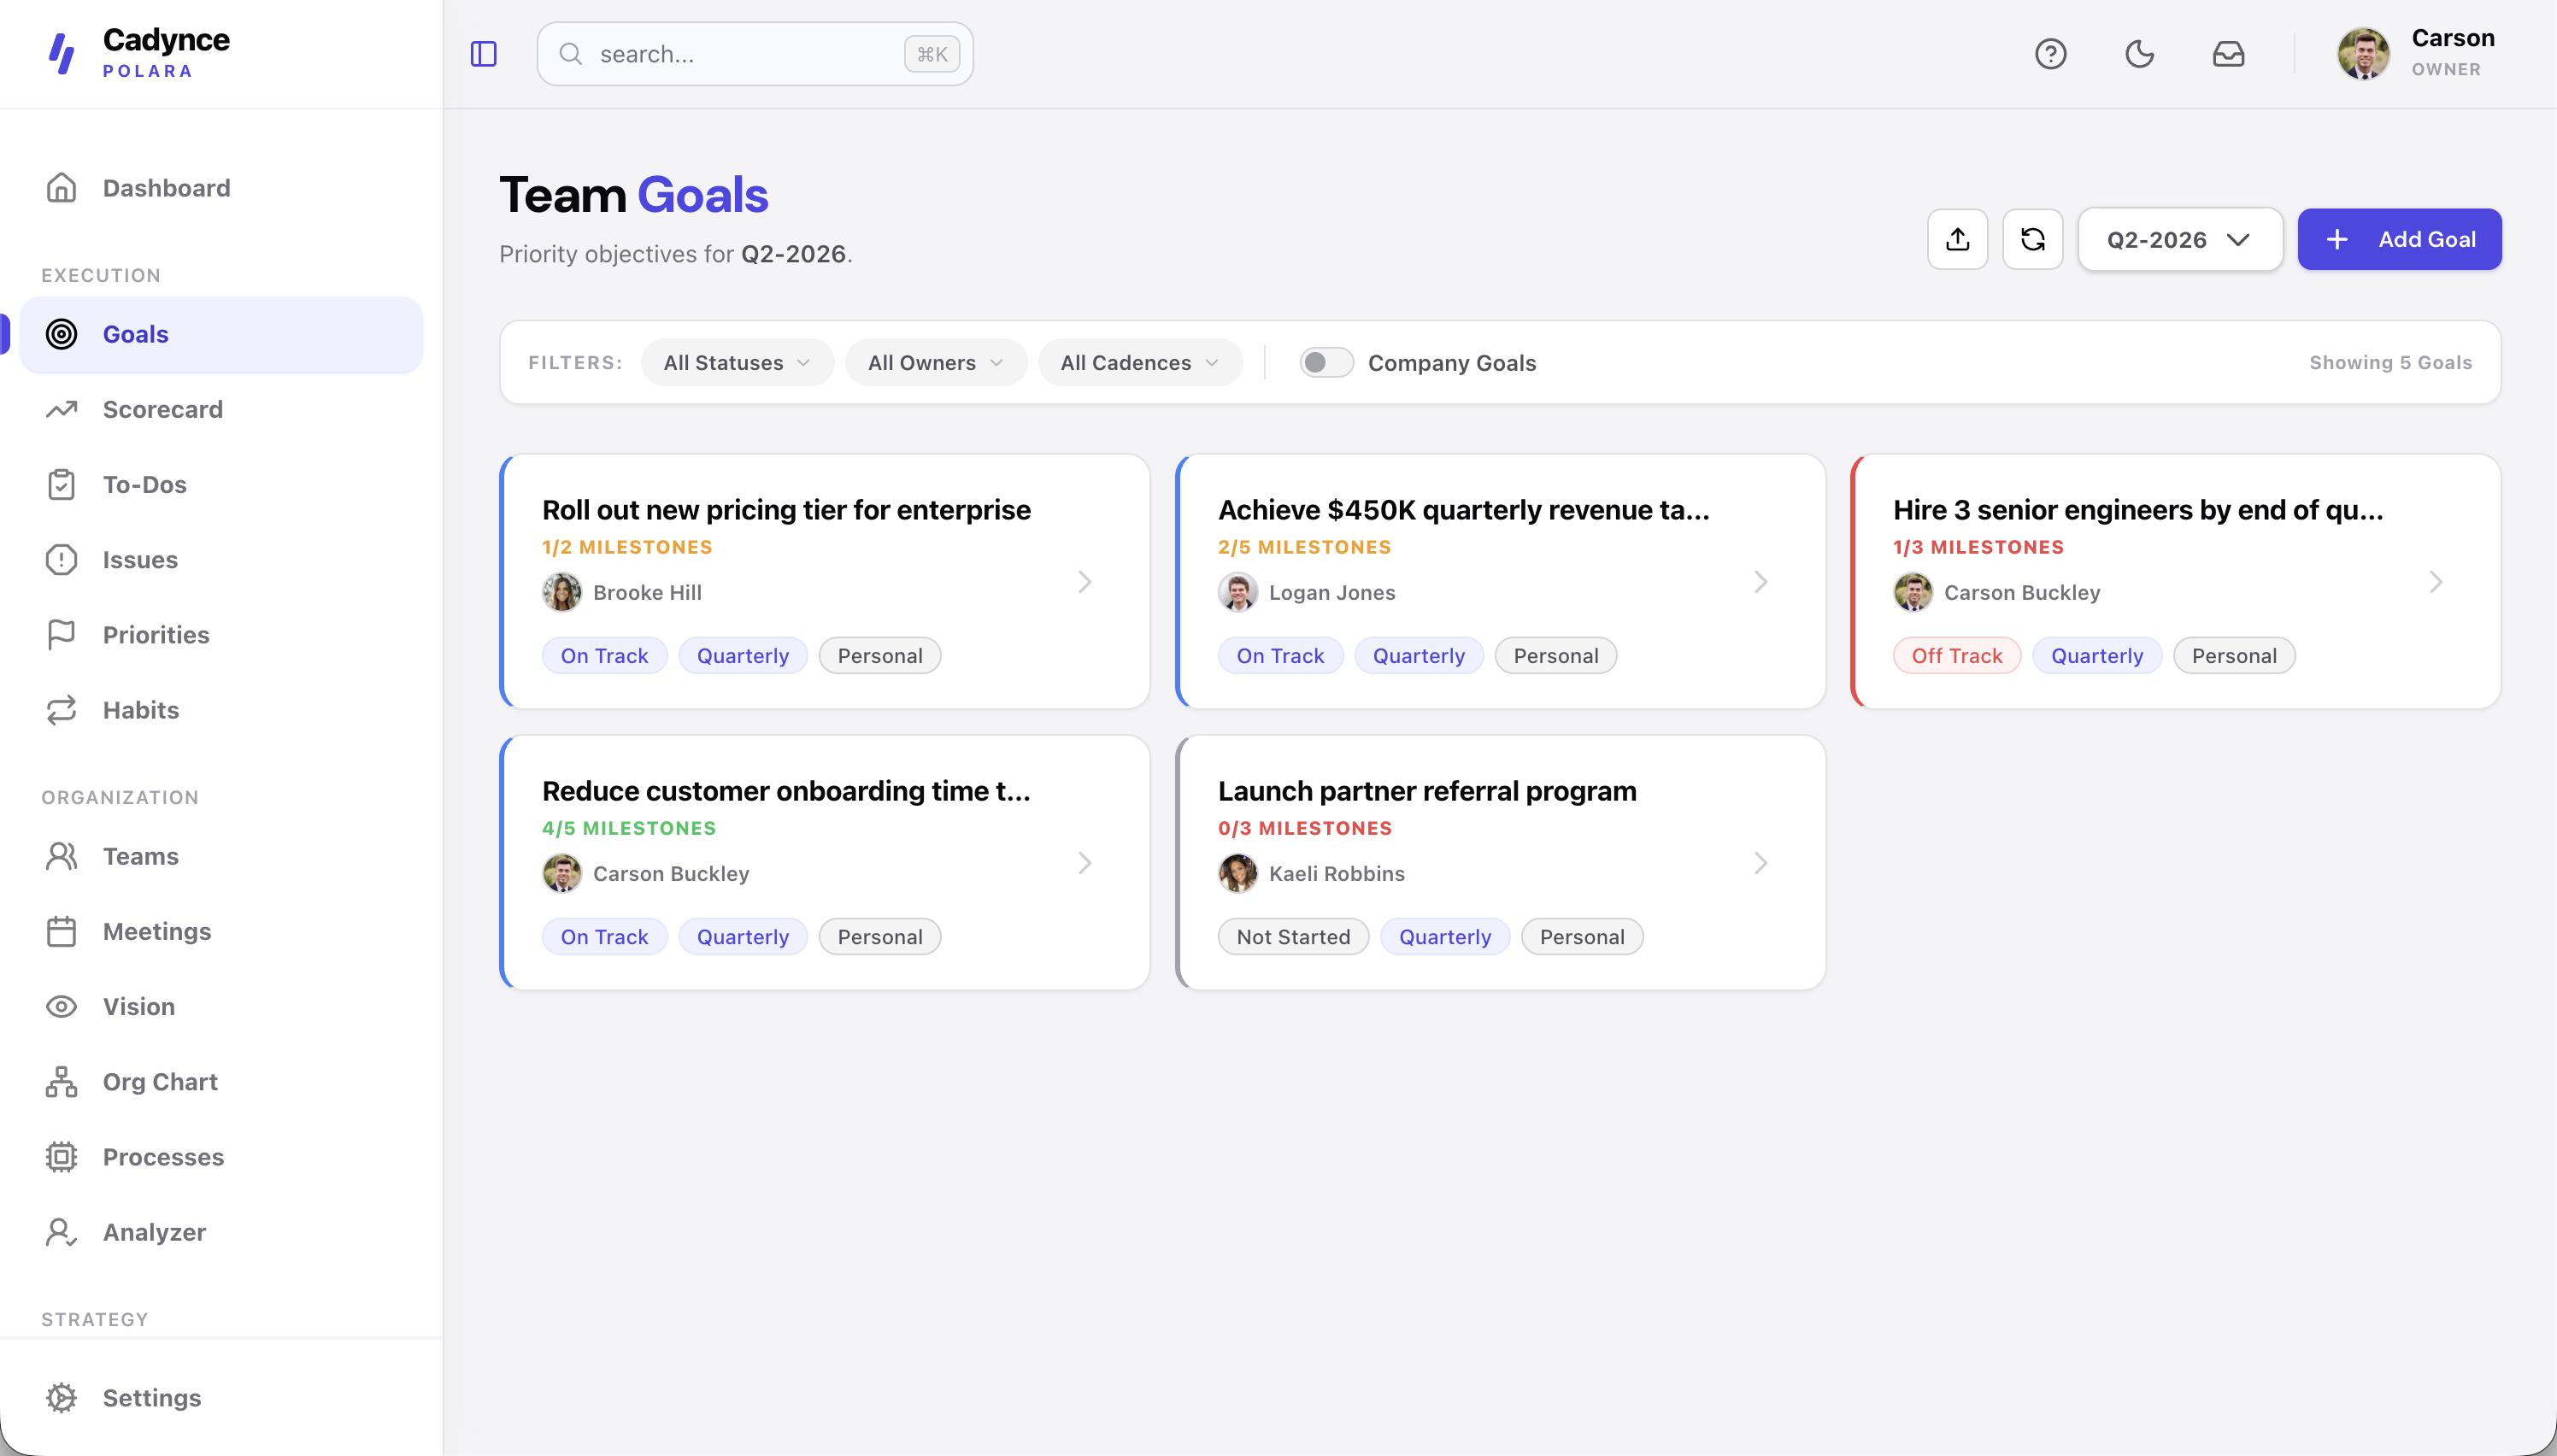This screenshot has height=1456, width=2557.
Task: Click 2/5 Milestones progress label
Action: tap(1304, 547)
